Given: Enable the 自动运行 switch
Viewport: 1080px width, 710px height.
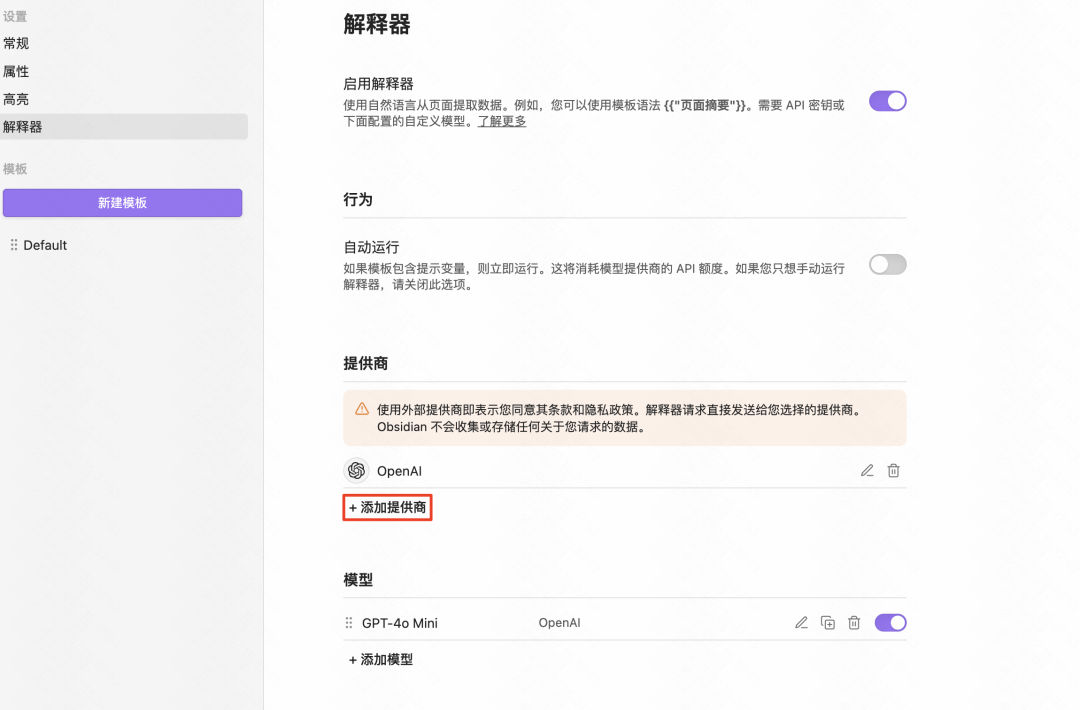Looking at the screenshot, I should click(887, 264).
